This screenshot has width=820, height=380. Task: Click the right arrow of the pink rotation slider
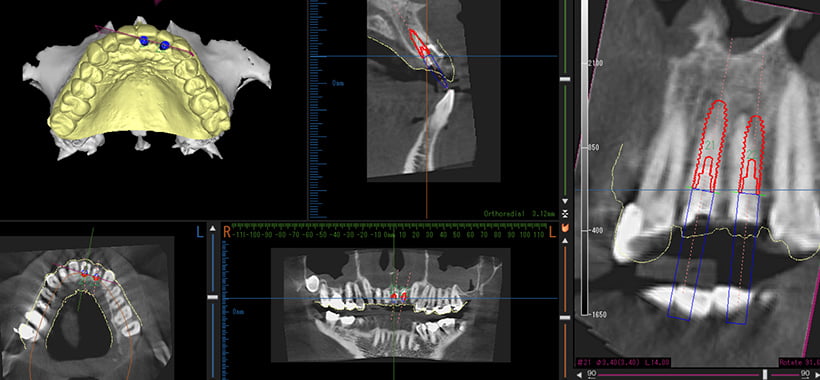(816, 374)
